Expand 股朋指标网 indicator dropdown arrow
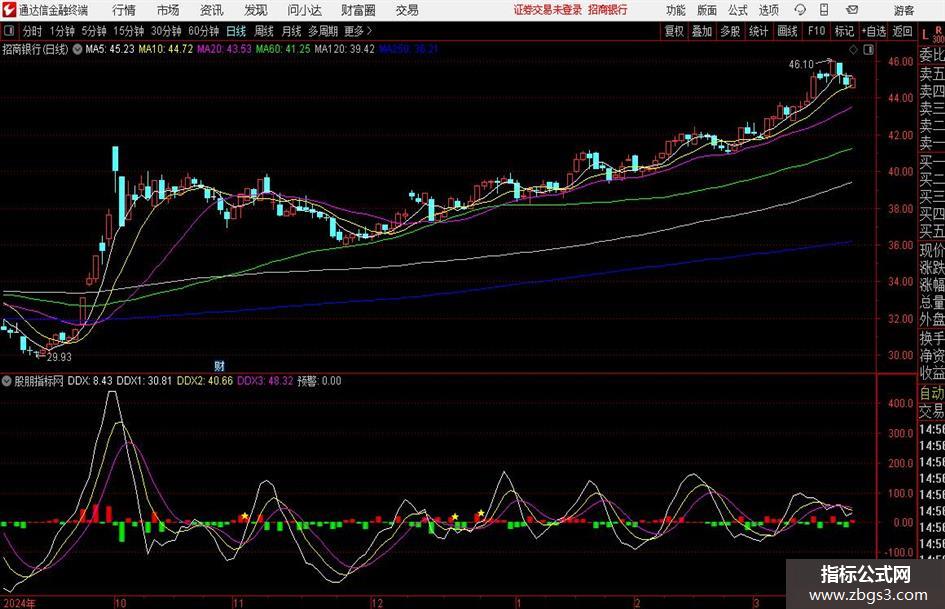 point(7,380)
